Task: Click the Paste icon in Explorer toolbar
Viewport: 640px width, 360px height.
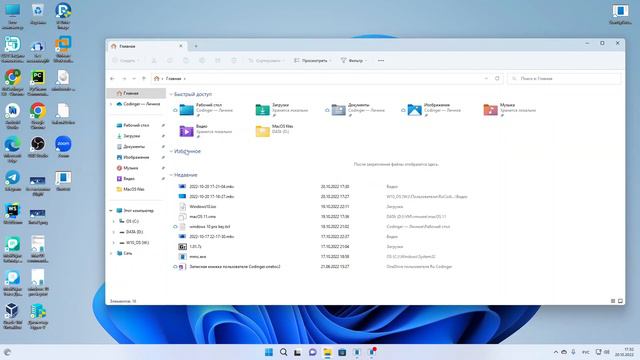Action: (x=186, y=60)
